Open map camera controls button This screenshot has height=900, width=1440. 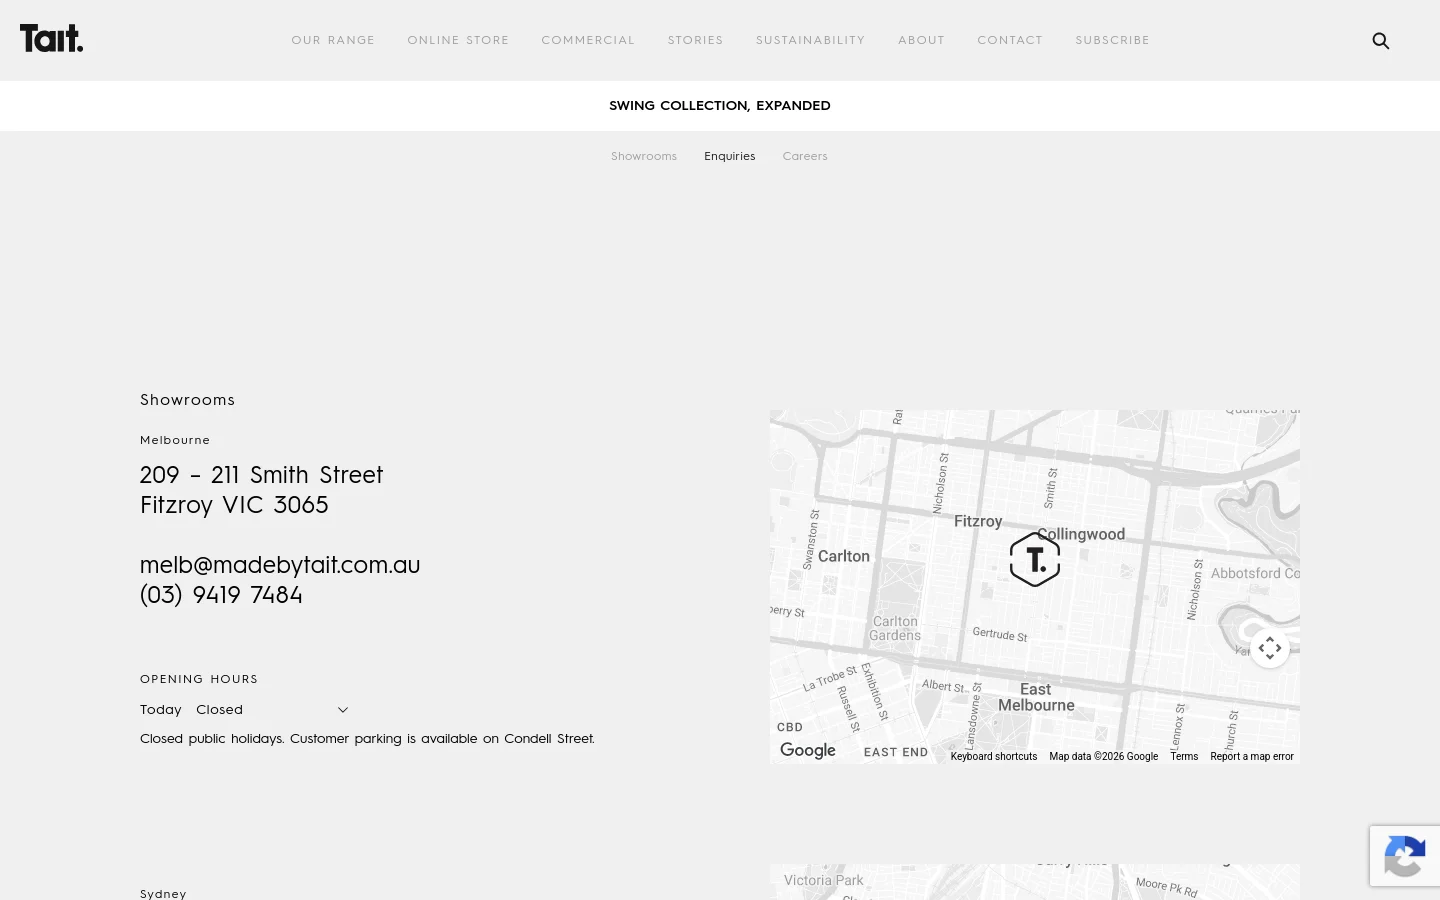point(1270,648)
